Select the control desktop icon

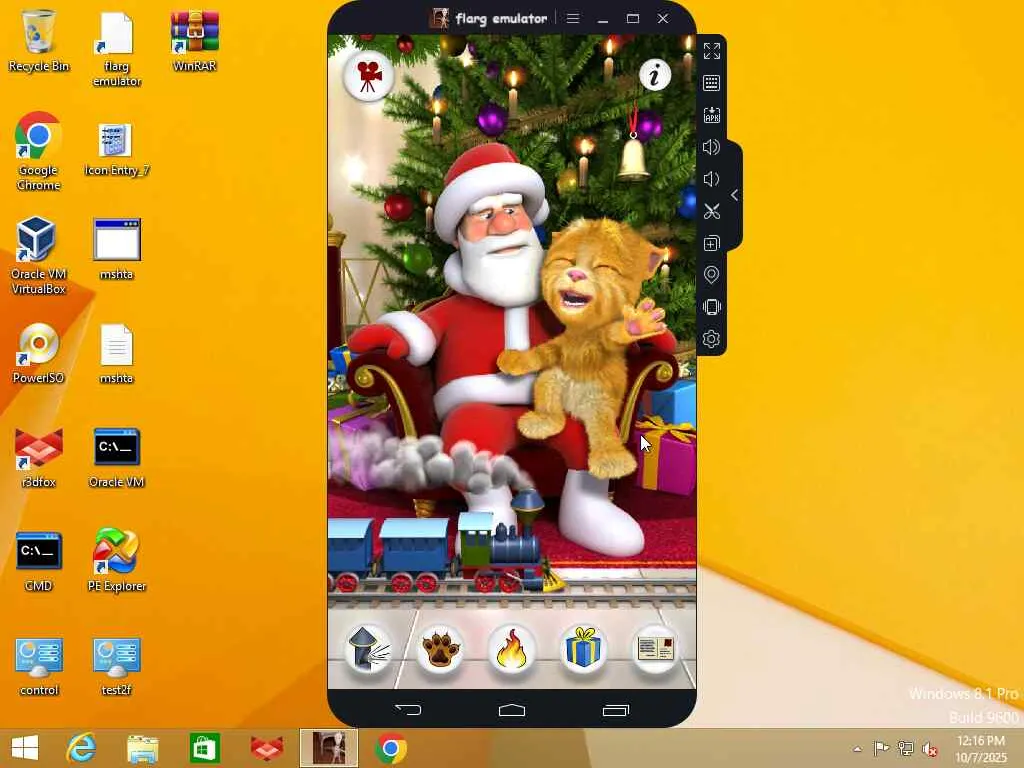(x=39, y=666)
